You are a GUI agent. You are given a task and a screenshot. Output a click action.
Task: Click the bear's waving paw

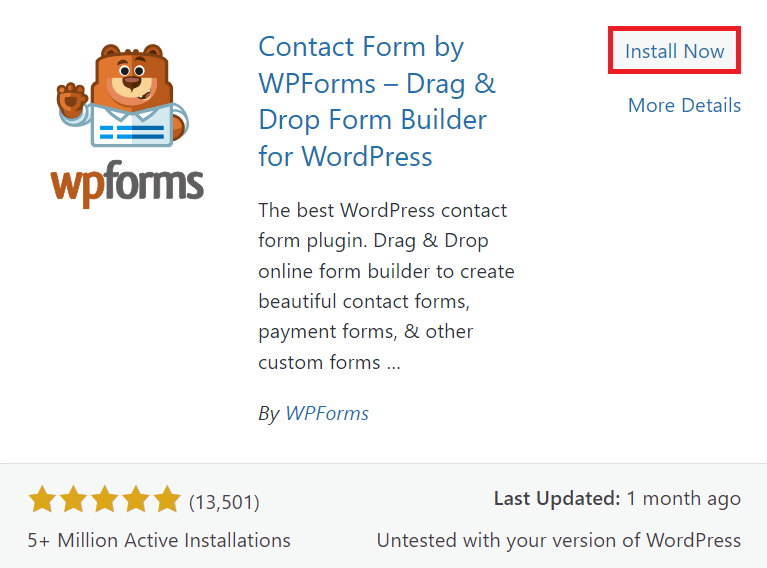[71, 100]
